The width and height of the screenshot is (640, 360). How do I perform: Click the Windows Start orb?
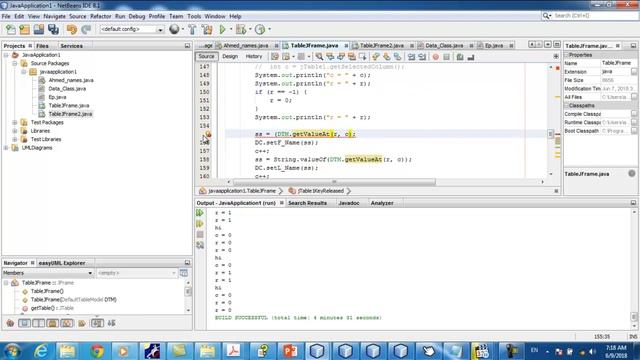(13, 351)
